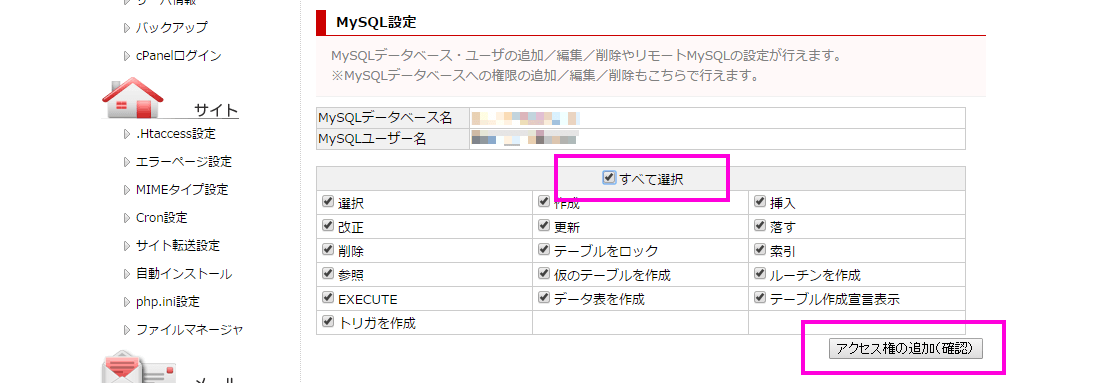Toggle the 更新 checkbox
This screenshot has height=383, width=1110.
[x=544, y=226]
